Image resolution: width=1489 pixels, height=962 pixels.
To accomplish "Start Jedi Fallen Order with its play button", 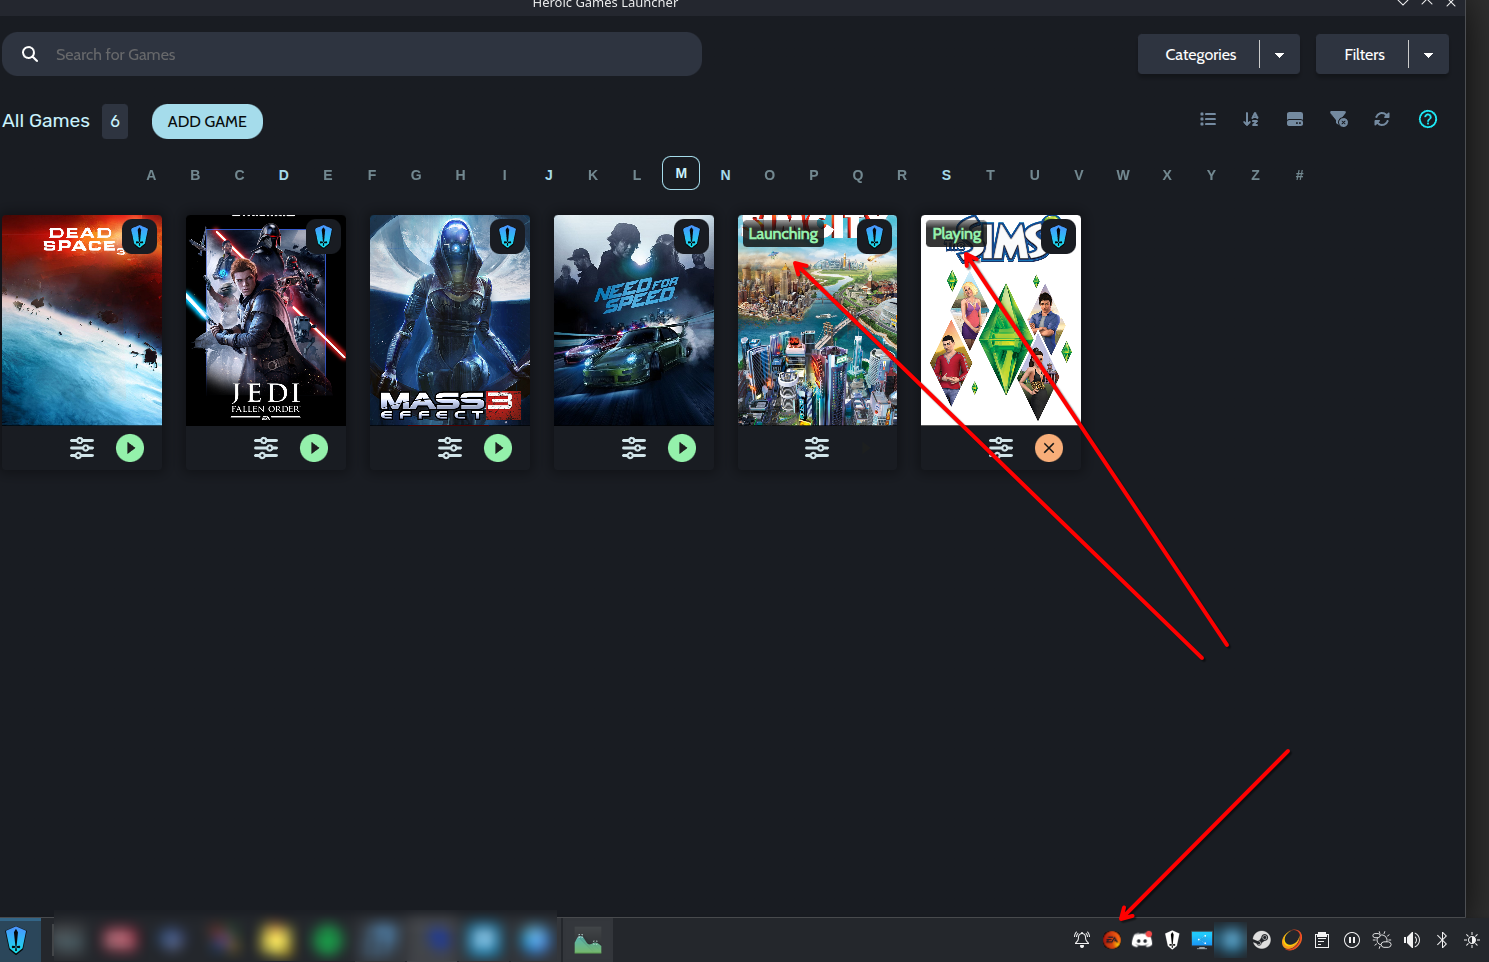I will pyautogui.click(x=314, y=448).
